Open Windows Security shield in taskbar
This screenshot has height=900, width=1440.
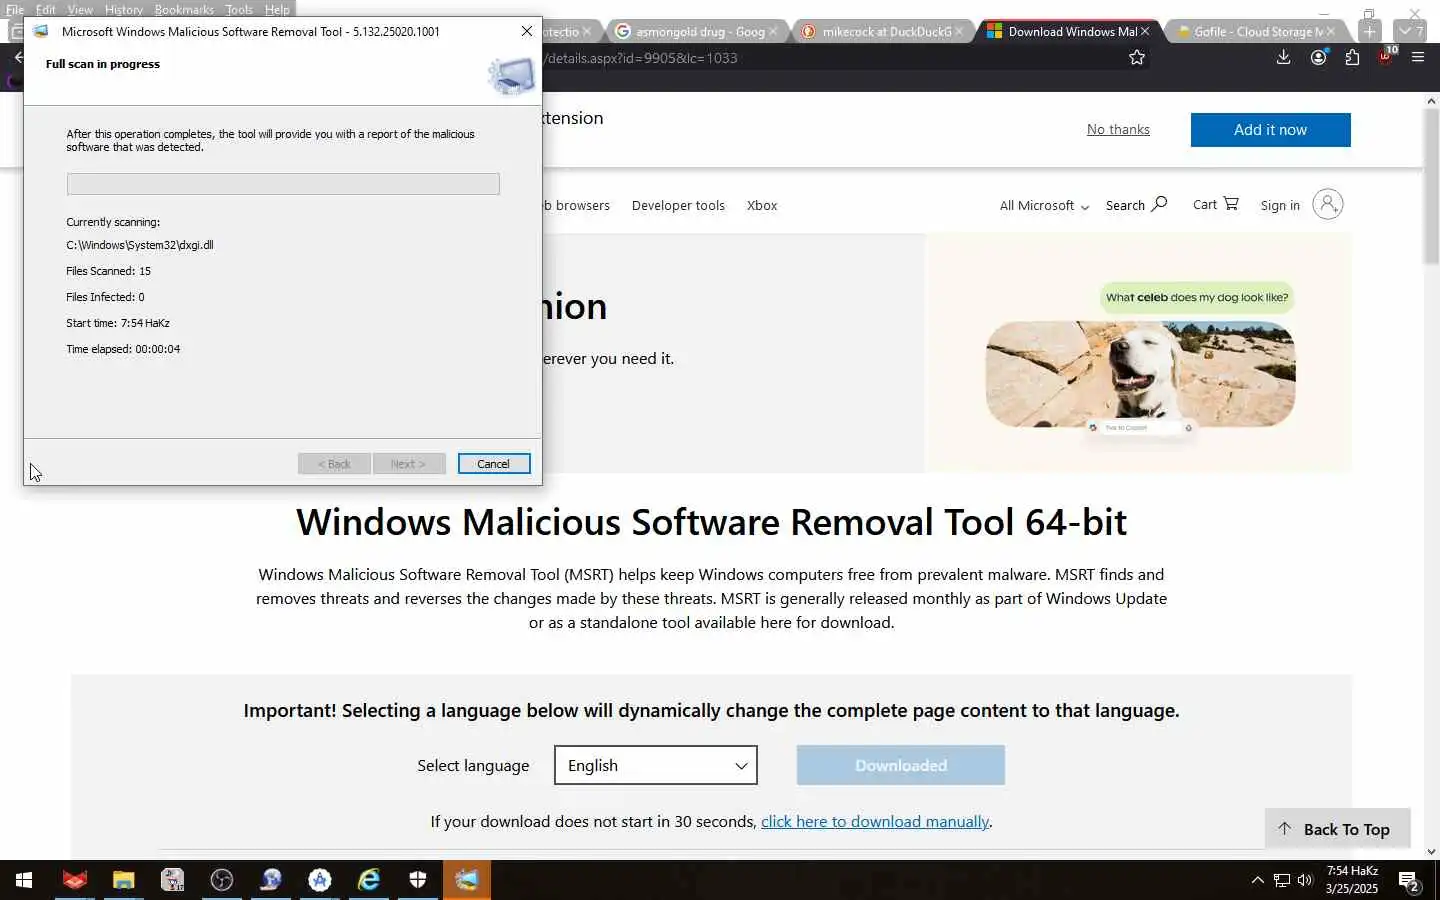(x=418, y=880)
